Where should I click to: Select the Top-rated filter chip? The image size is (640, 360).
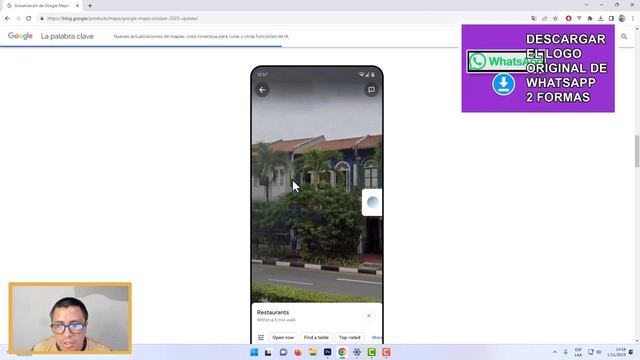tap(349, 338)
